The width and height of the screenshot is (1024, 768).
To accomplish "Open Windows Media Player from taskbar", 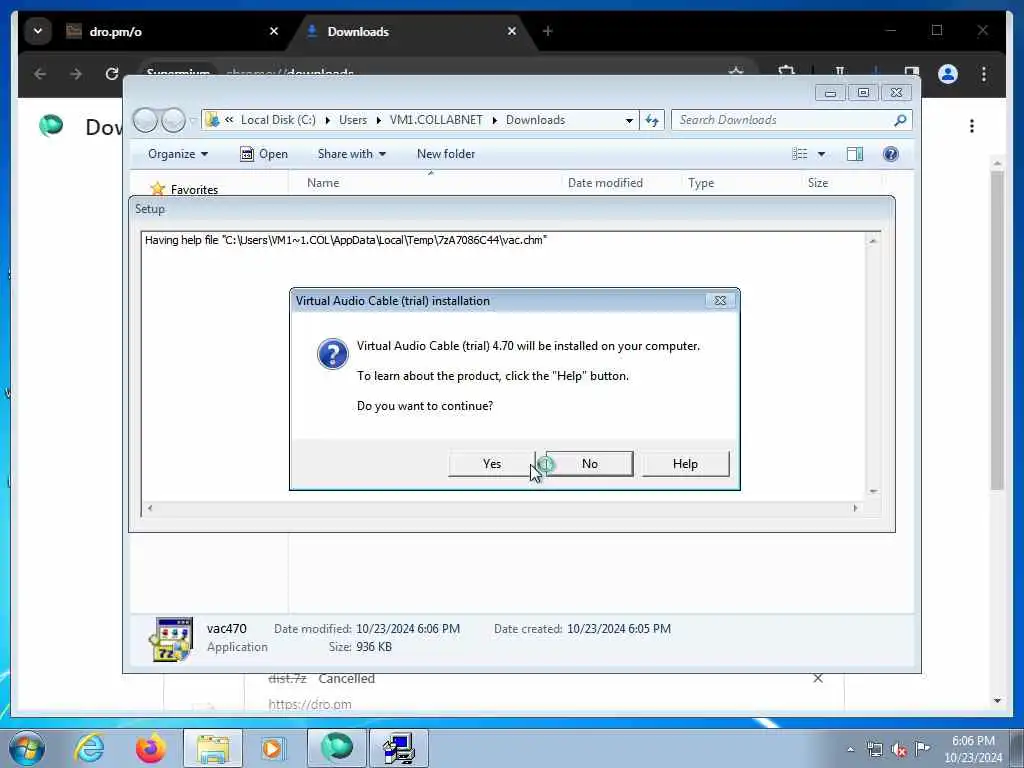I will click(273, 748).
